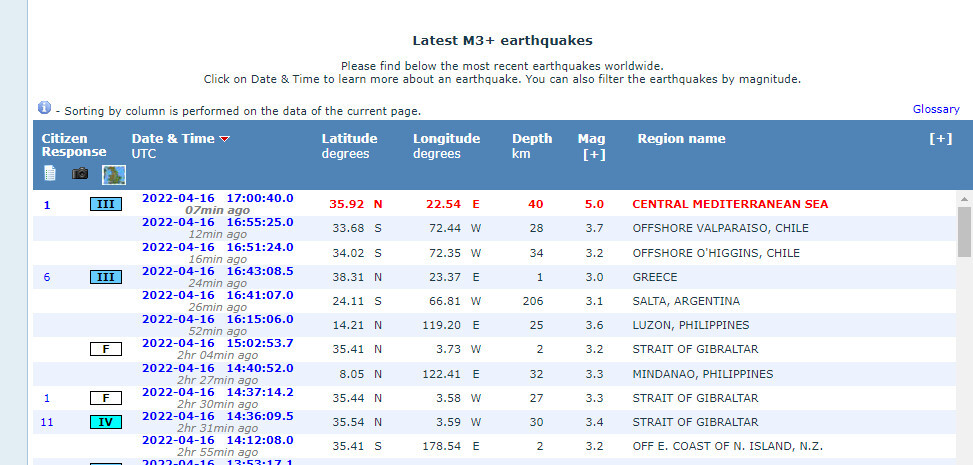
Task: Click the vertical scrollbar thumb of the table
Action: pyautogui.click(x=964, y=232)
